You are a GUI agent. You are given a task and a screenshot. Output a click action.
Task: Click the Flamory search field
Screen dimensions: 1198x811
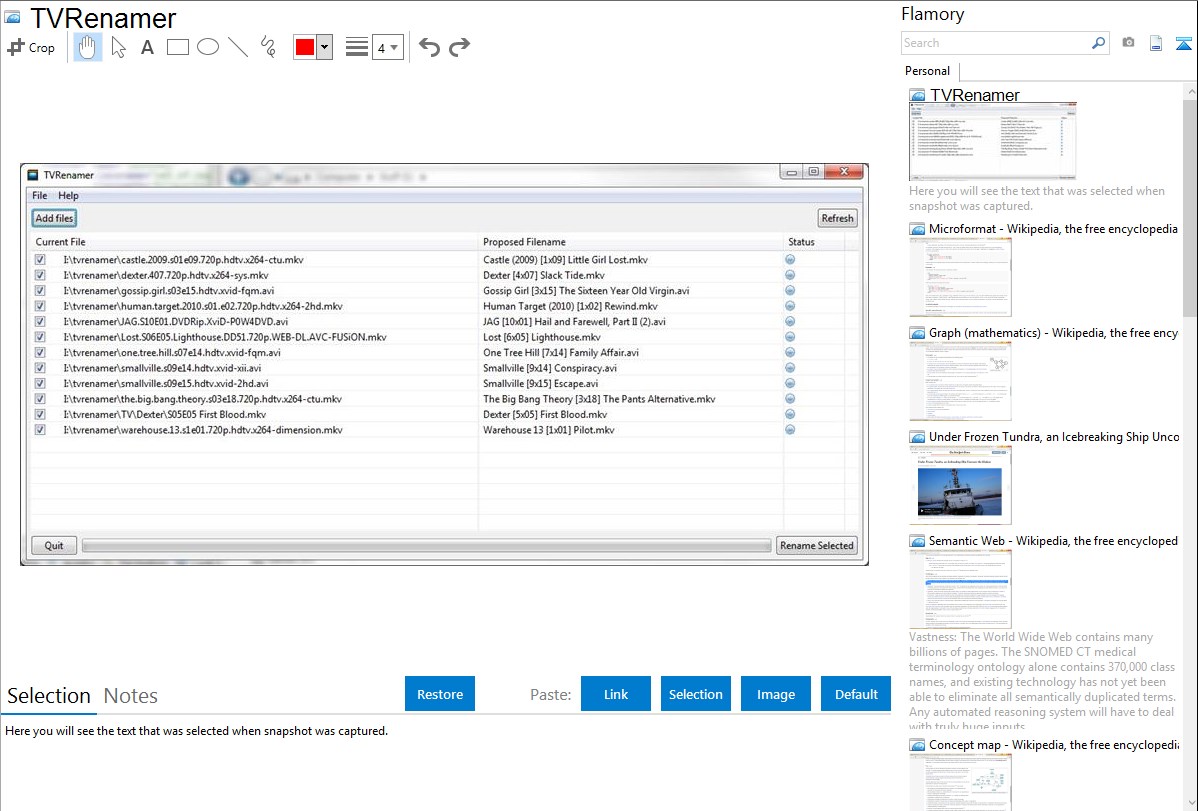click(x=996, y=43)
